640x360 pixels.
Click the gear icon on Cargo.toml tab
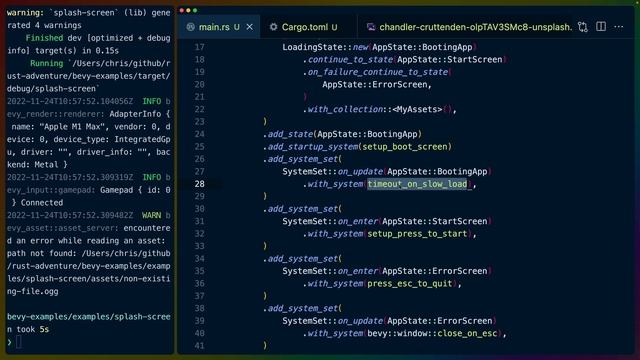tap(273, 27)
